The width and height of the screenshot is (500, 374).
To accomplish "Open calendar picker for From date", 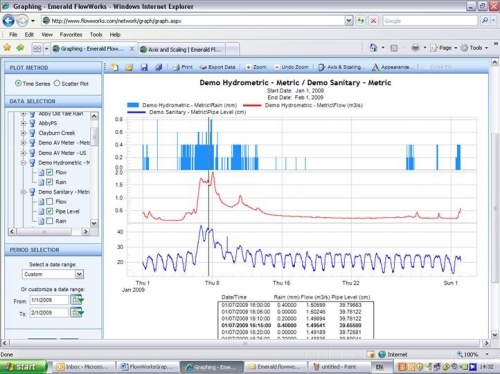I will [x=77, y=300].
